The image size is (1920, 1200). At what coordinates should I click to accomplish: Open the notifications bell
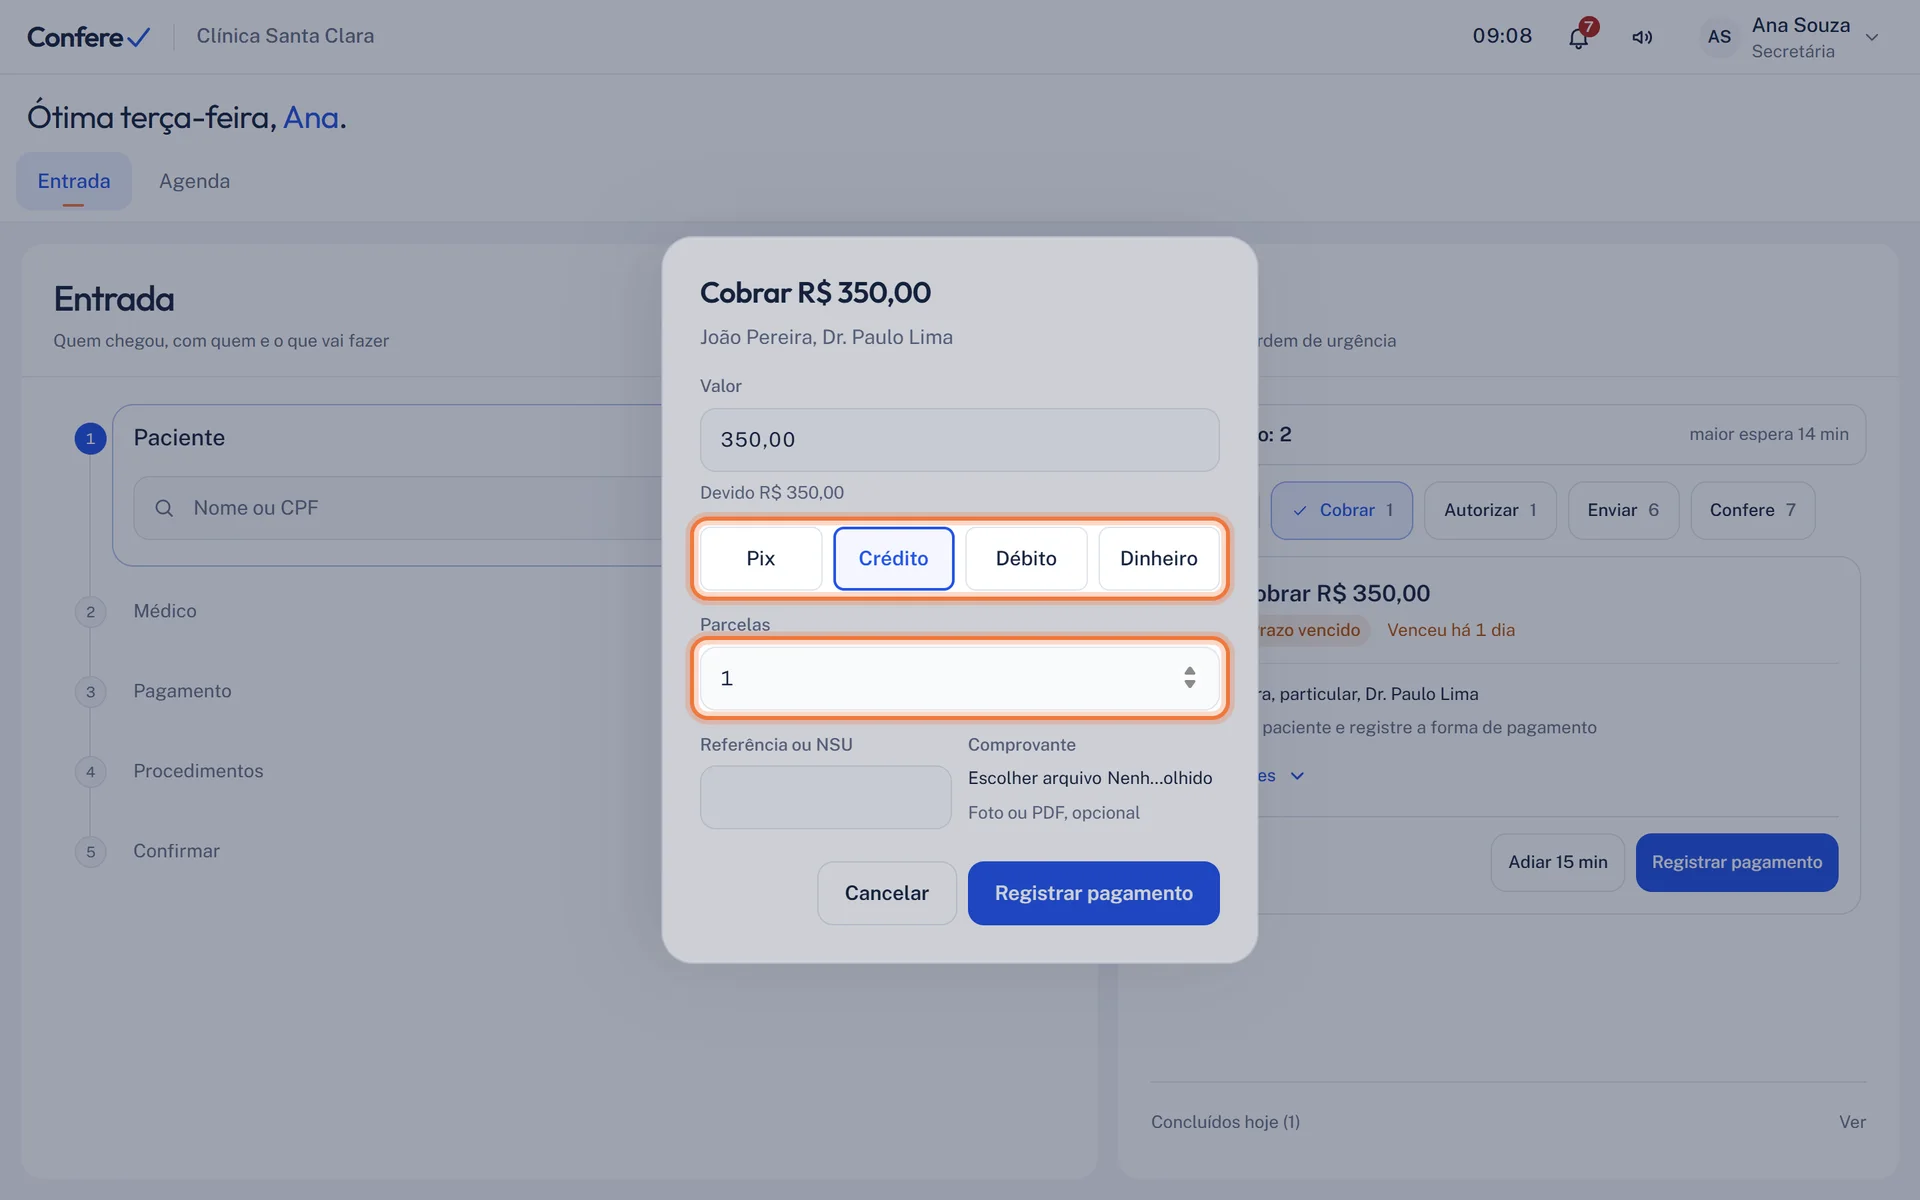pos(1578,38)
